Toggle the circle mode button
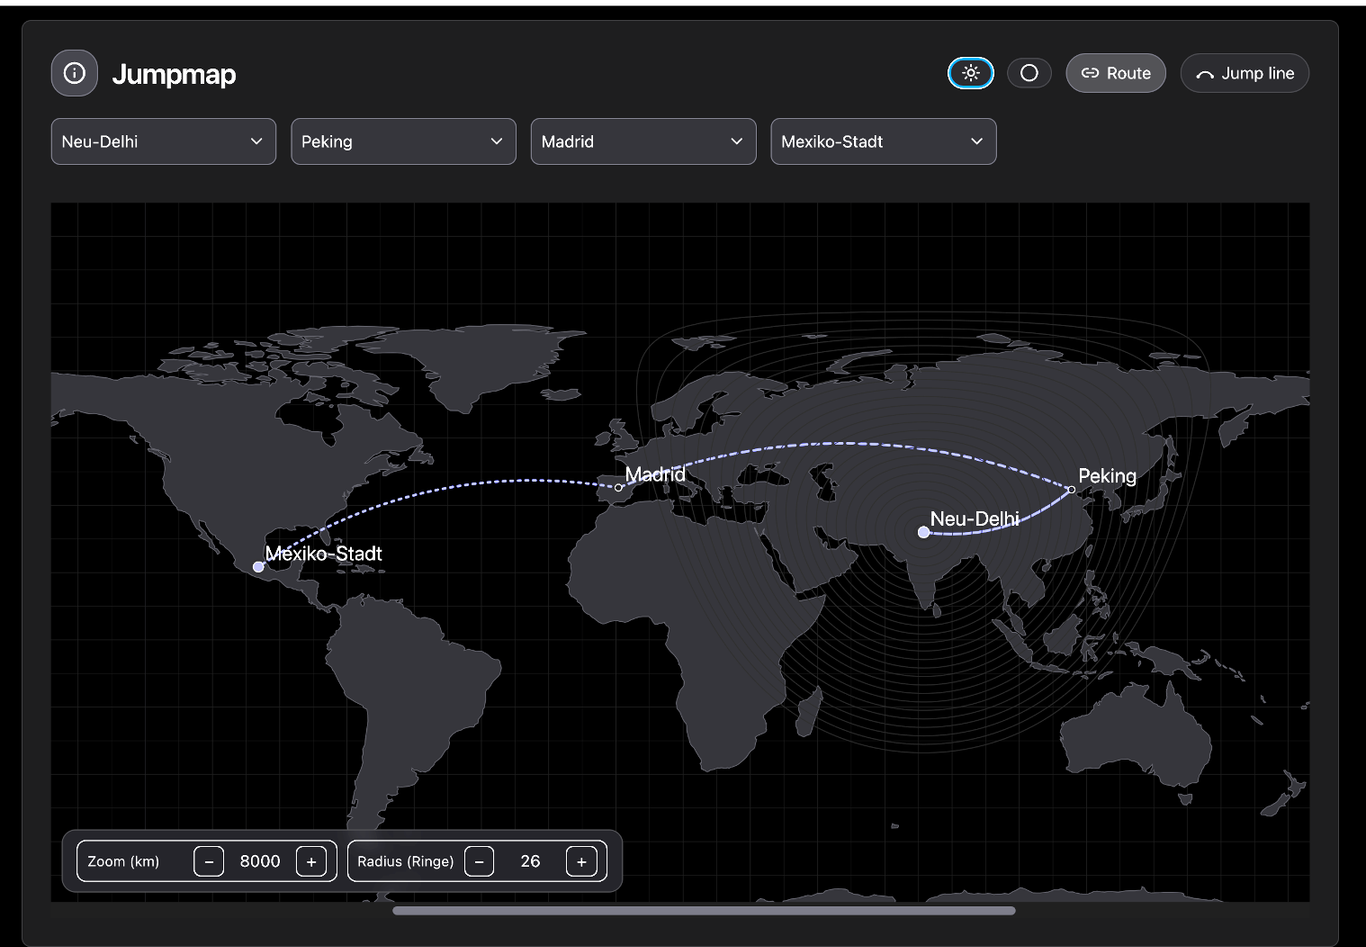The width and height of the screenshot is (1366, 947). click(1029, 73)
